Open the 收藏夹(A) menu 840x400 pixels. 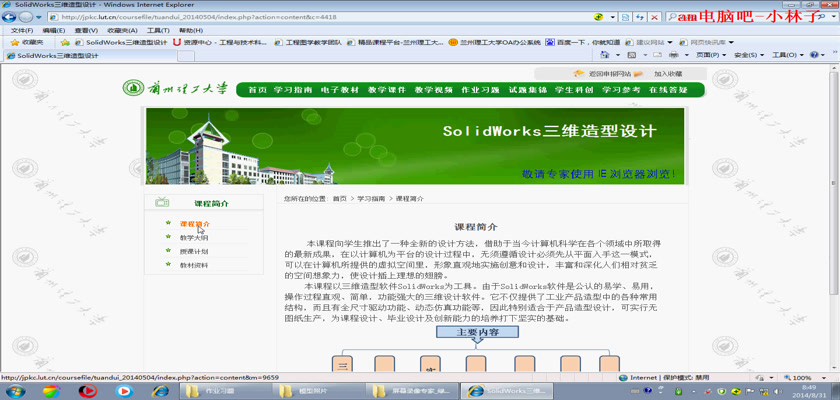coord(122,30)
